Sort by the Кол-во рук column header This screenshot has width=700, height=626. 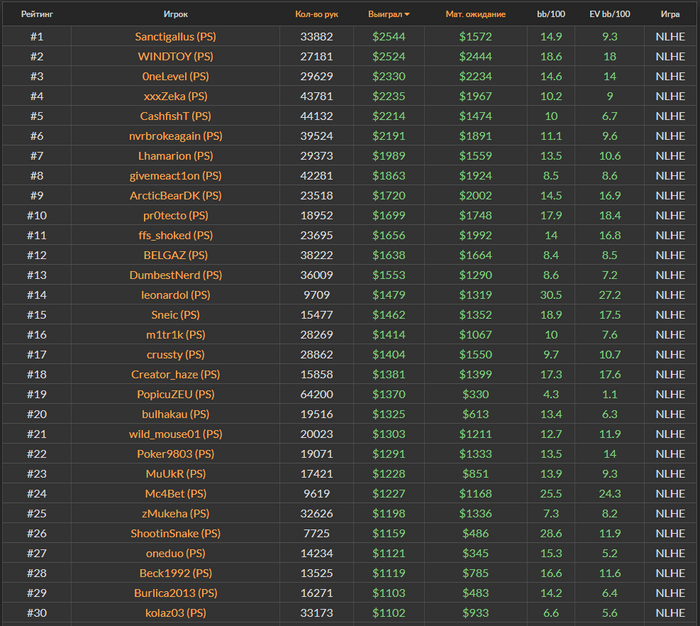pos(316,15)
